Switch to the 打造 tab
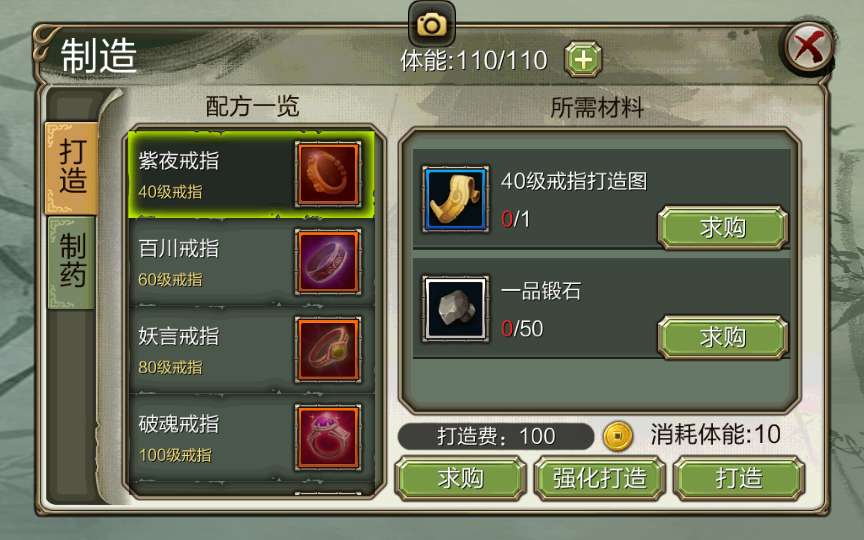This screenshot has height=540, width=864. [x=72, y=168]
